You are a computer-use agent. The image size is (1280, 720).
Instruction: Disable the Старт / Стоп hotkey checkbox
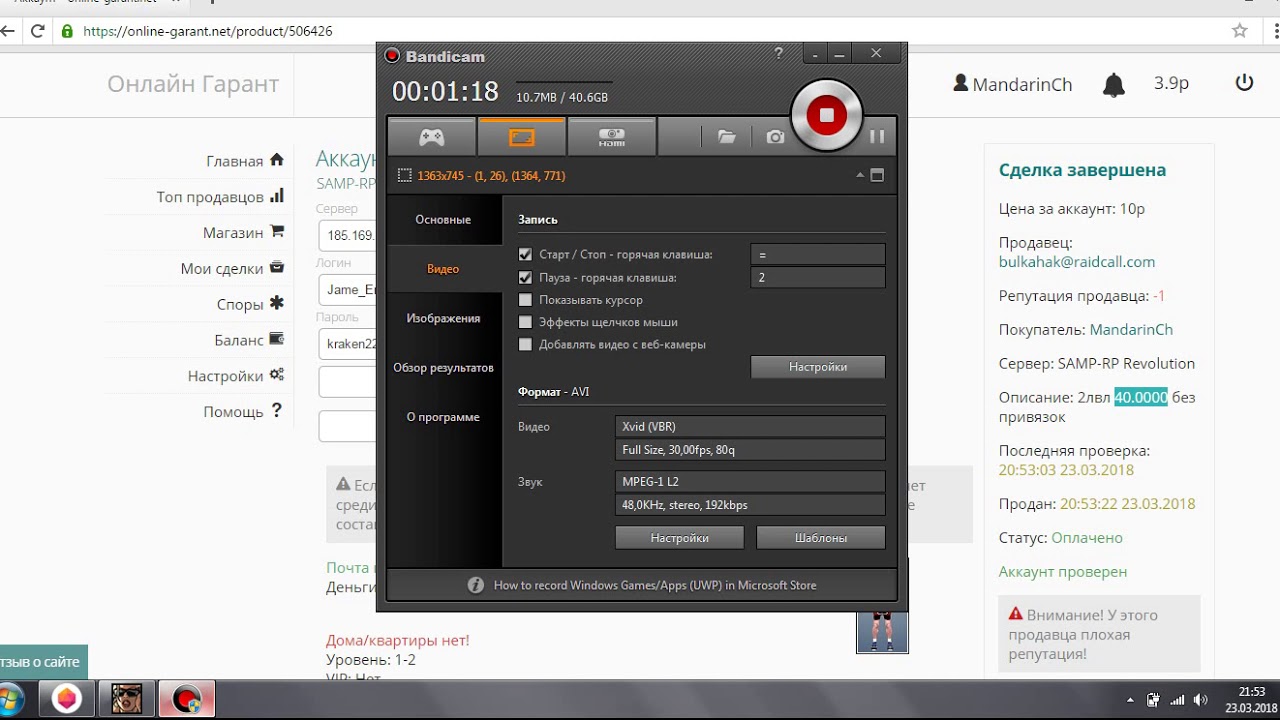525,255
